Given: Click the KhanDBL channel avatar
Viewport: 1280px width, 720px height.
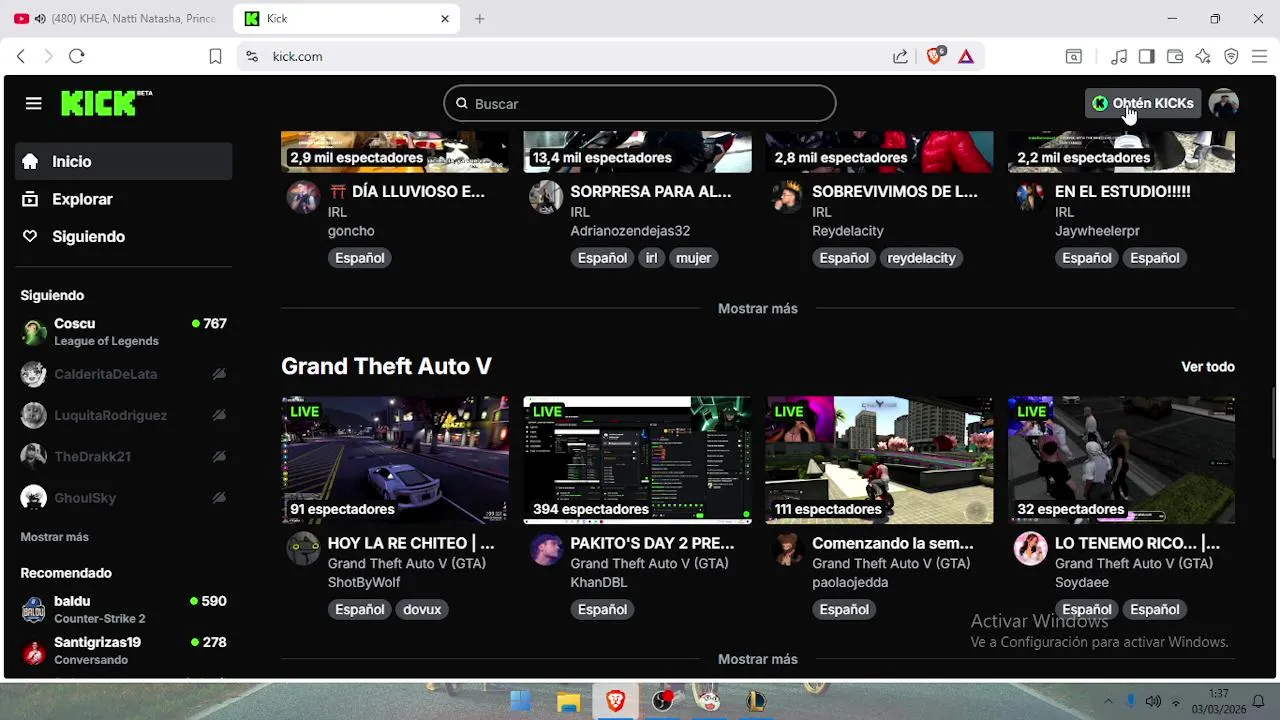Looking at the screenshot, I should [x=546, y=549].
